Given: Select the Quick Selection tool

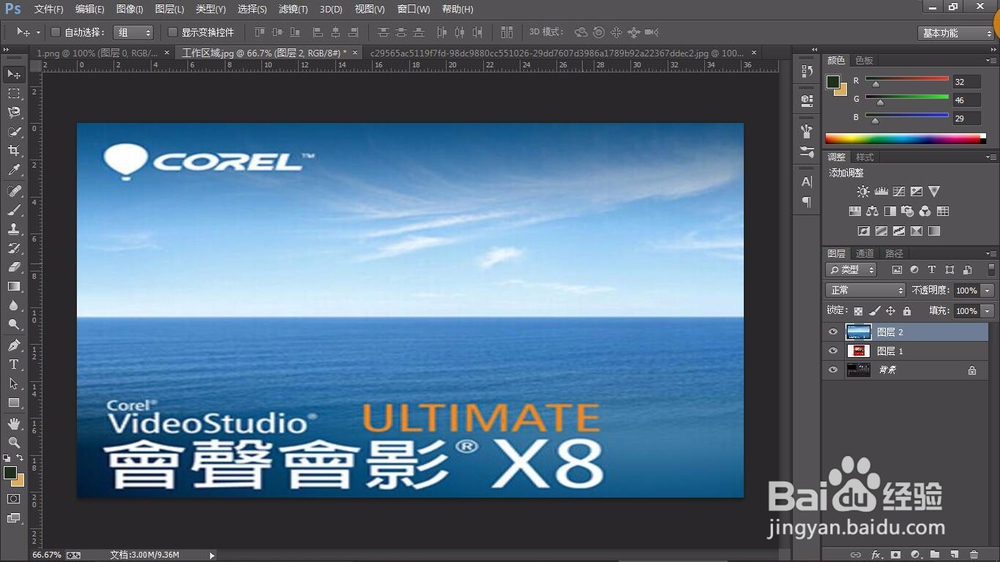Looking at the screenshot, I should click(x=13, y=132).
